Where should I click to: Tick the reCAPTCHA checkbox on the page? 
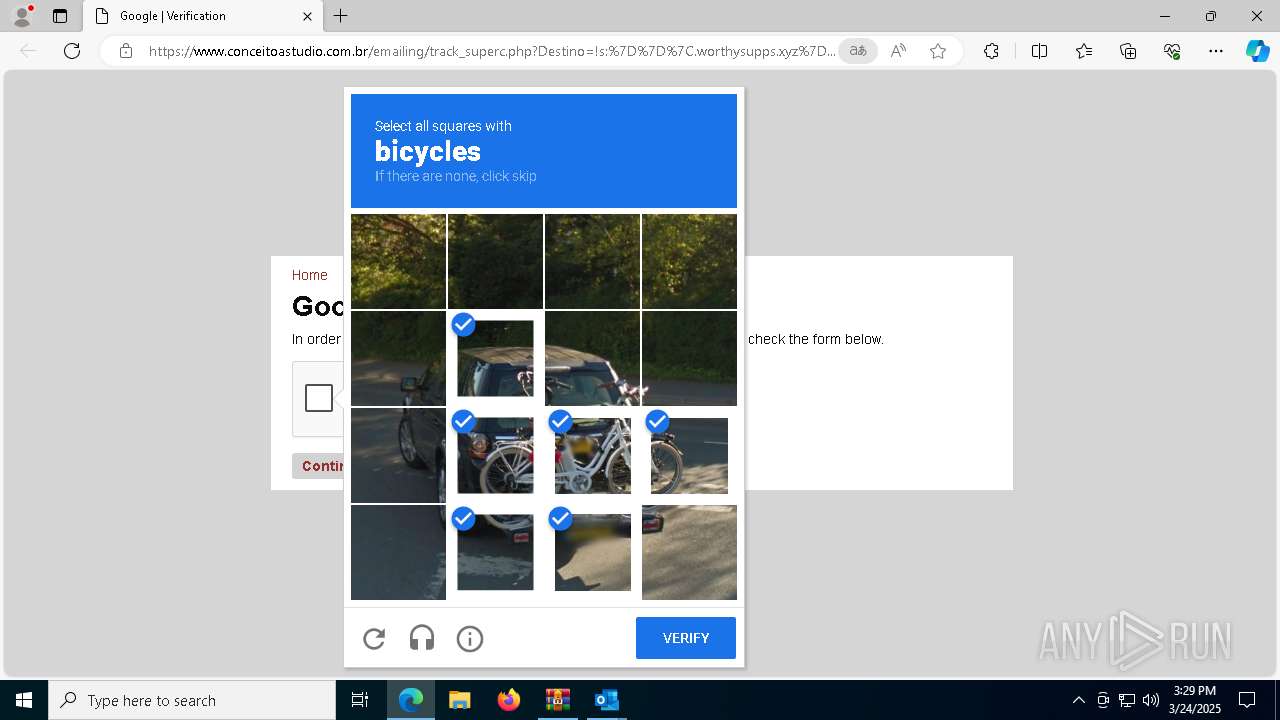[x=319, y=398]
